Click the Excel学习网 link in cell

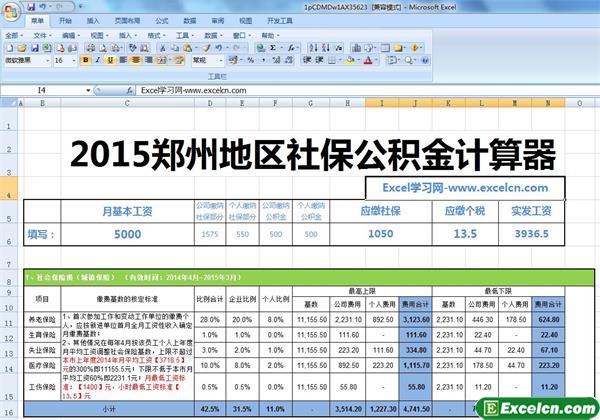pos(465,188)
